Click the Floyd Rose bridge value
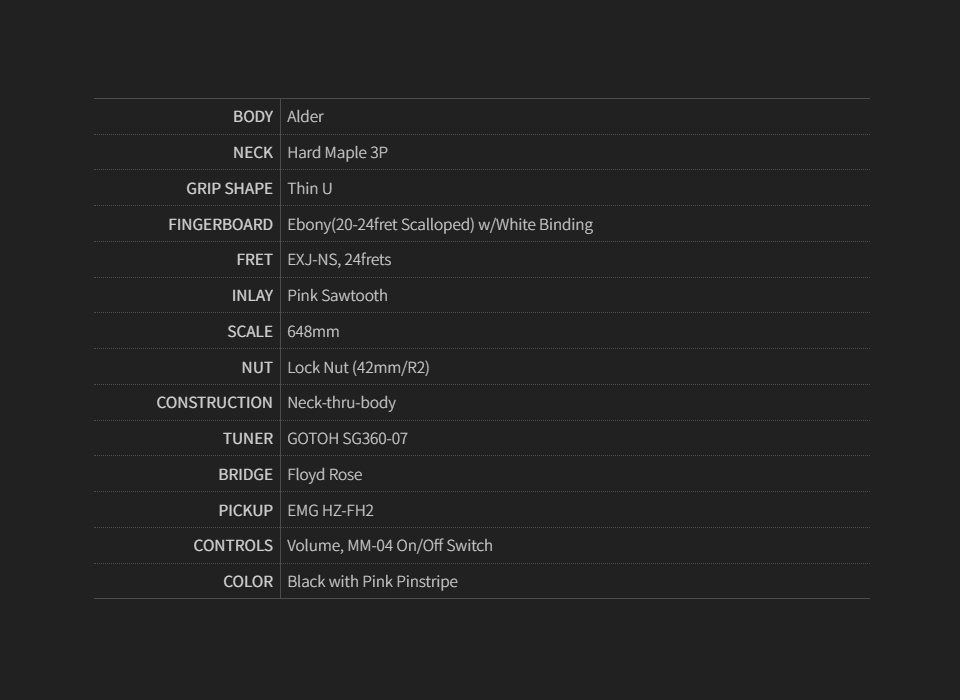The height and width of the screenshot is (700, 960). point(324,475)
